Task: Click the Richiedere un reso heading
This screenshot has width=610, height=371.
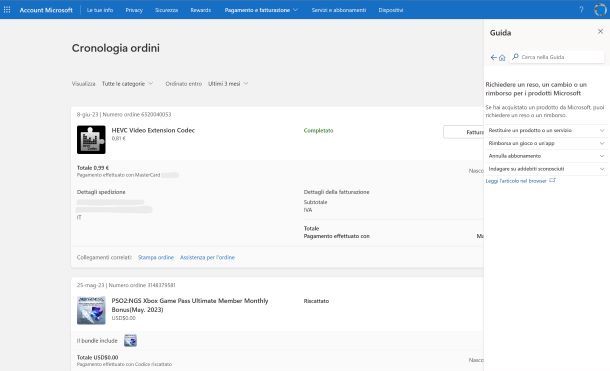Action: point(536,89)
